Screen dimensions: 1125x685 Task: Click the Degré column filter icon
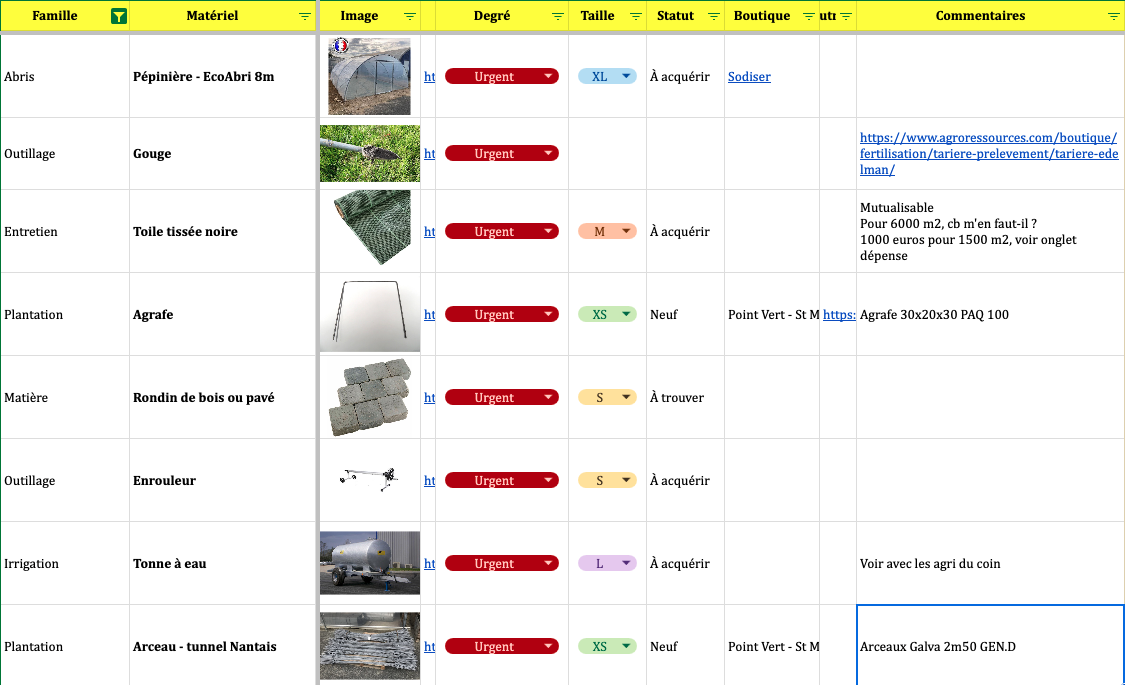pyautogui.click(x=556, y=17)
